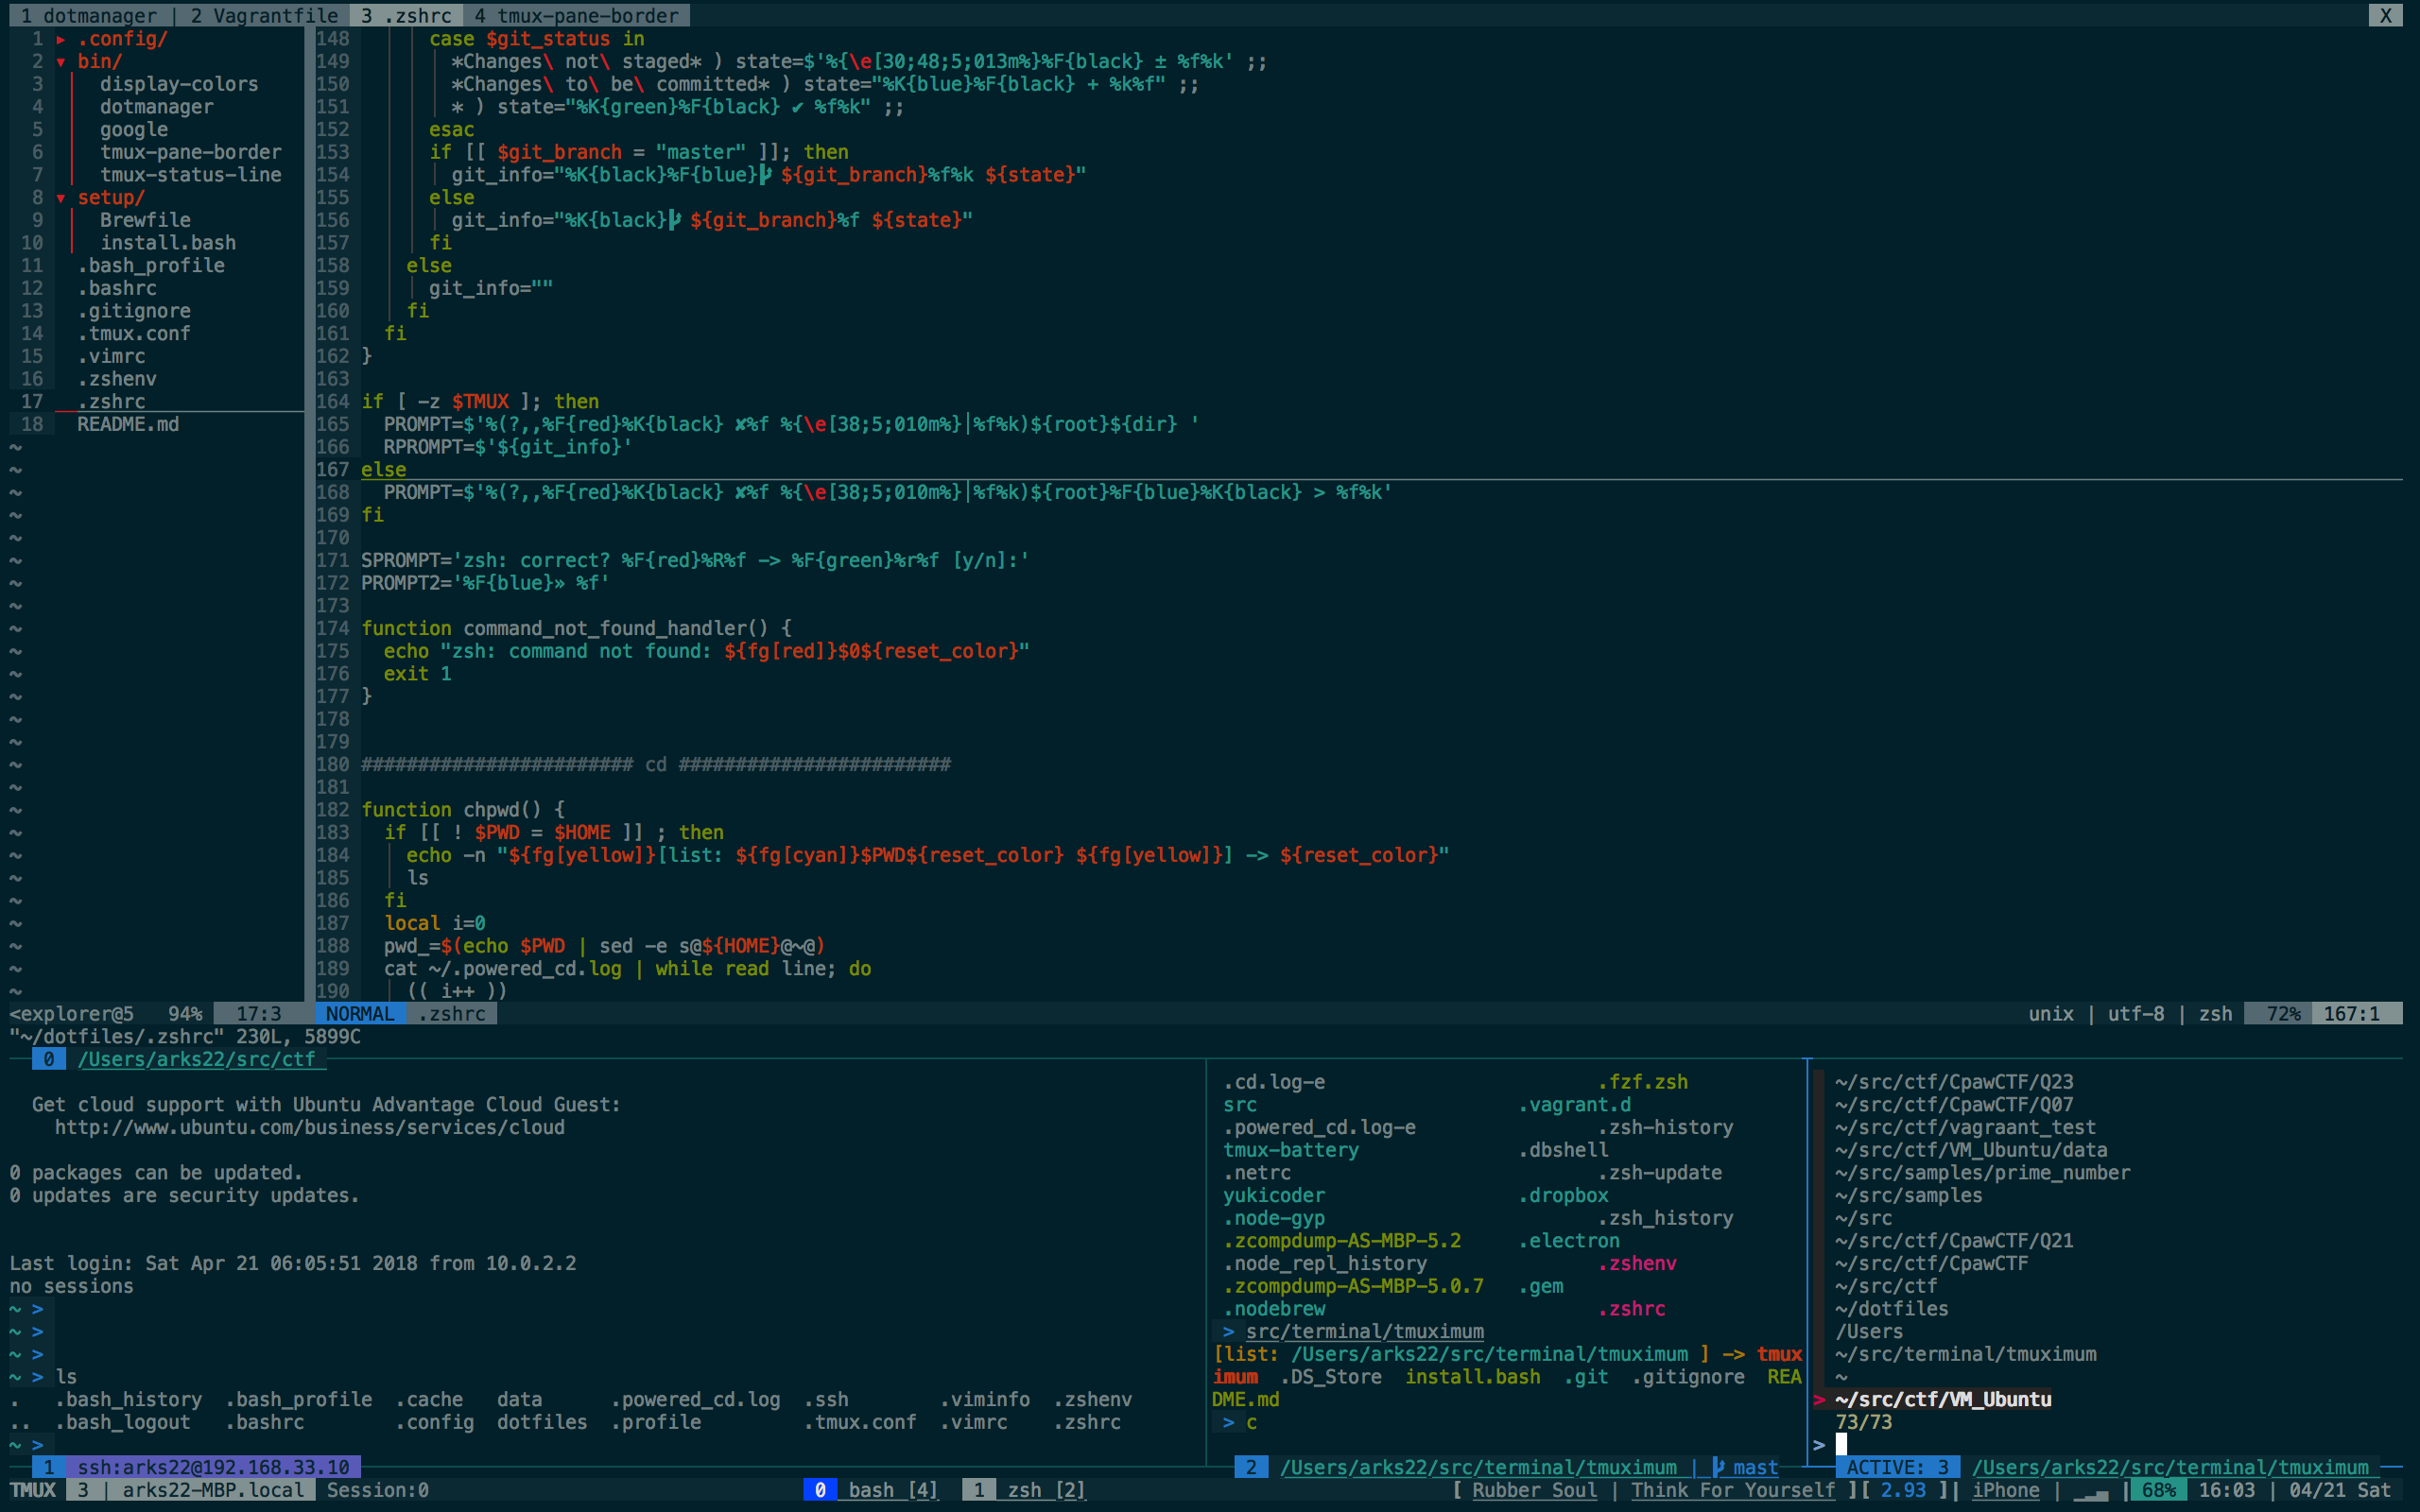Expand the .config/ folder arrow
2420x1512 pixels.
61,39
